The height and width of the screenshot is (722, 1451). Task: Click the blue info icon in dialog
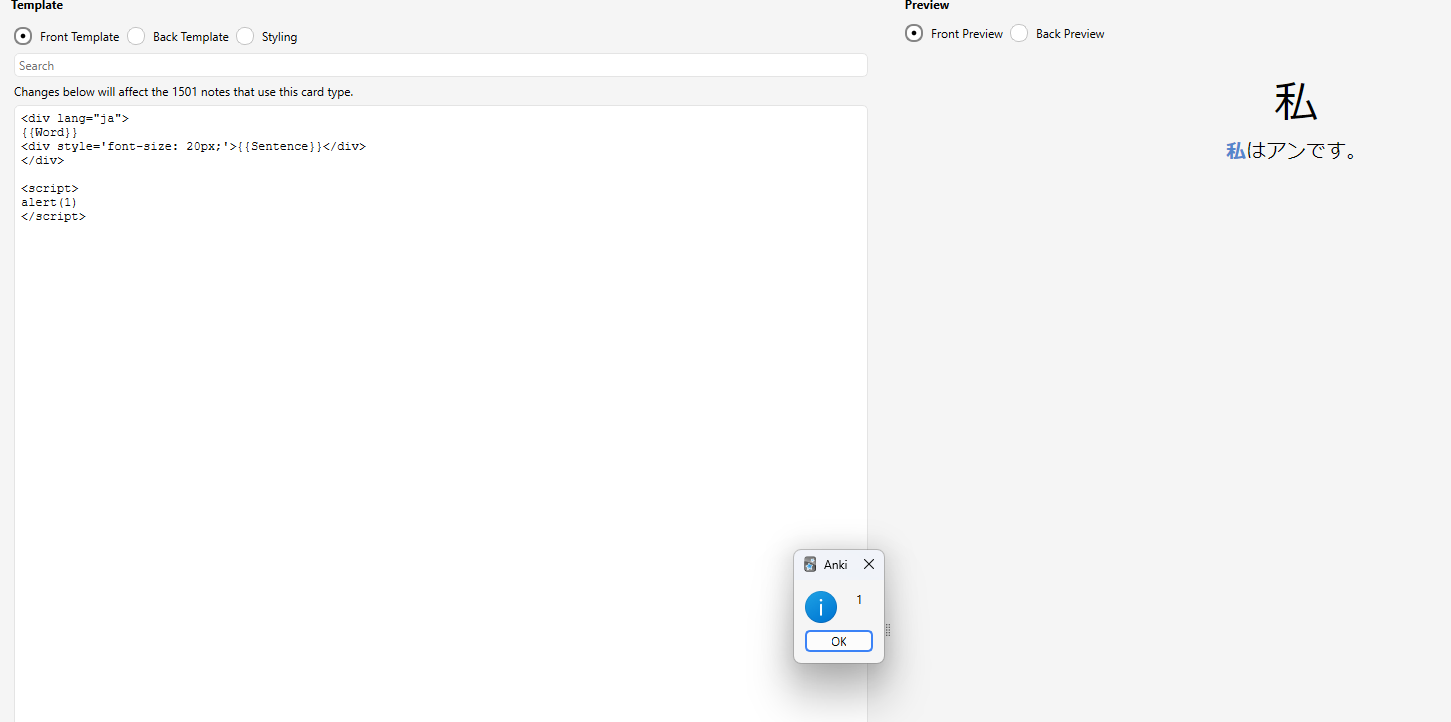[821, 606]
